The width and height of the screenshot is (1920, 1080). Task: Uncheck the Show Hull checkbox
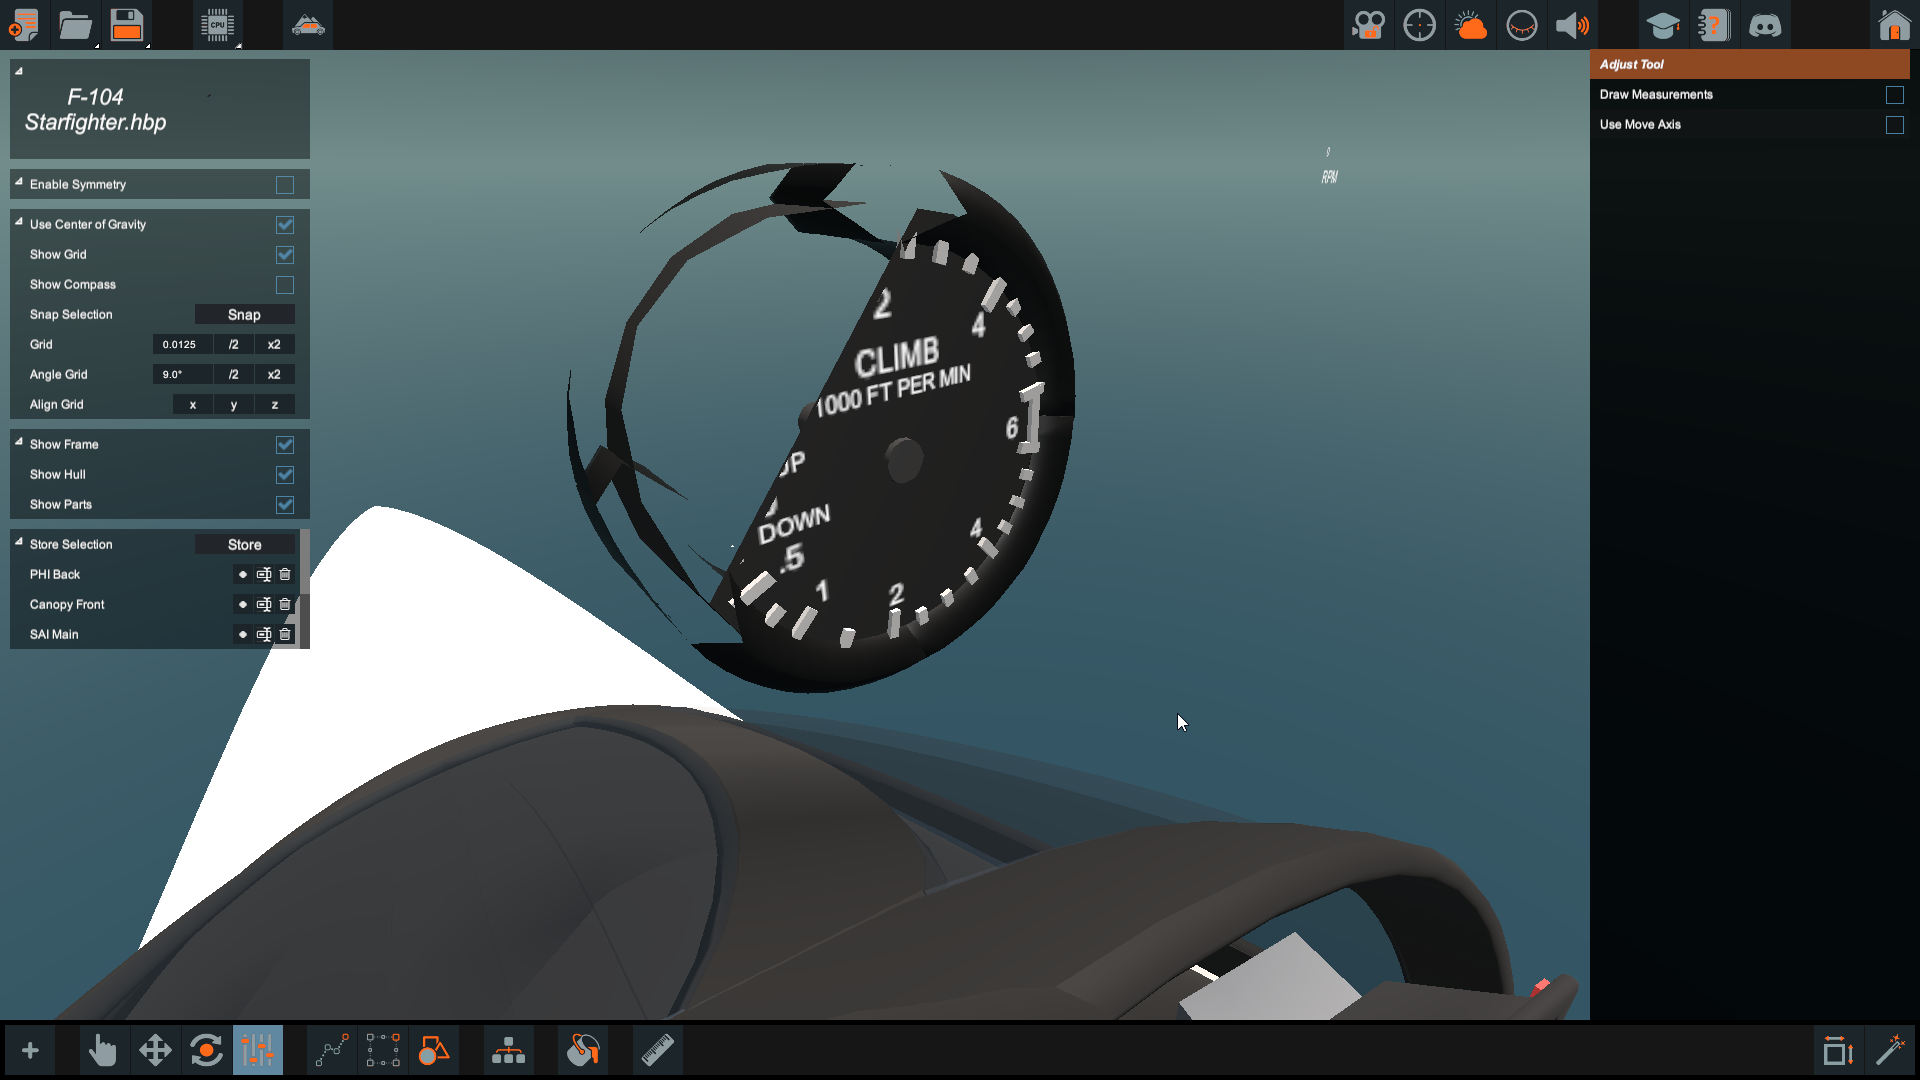pyautogui.click(x=285, y=475)
